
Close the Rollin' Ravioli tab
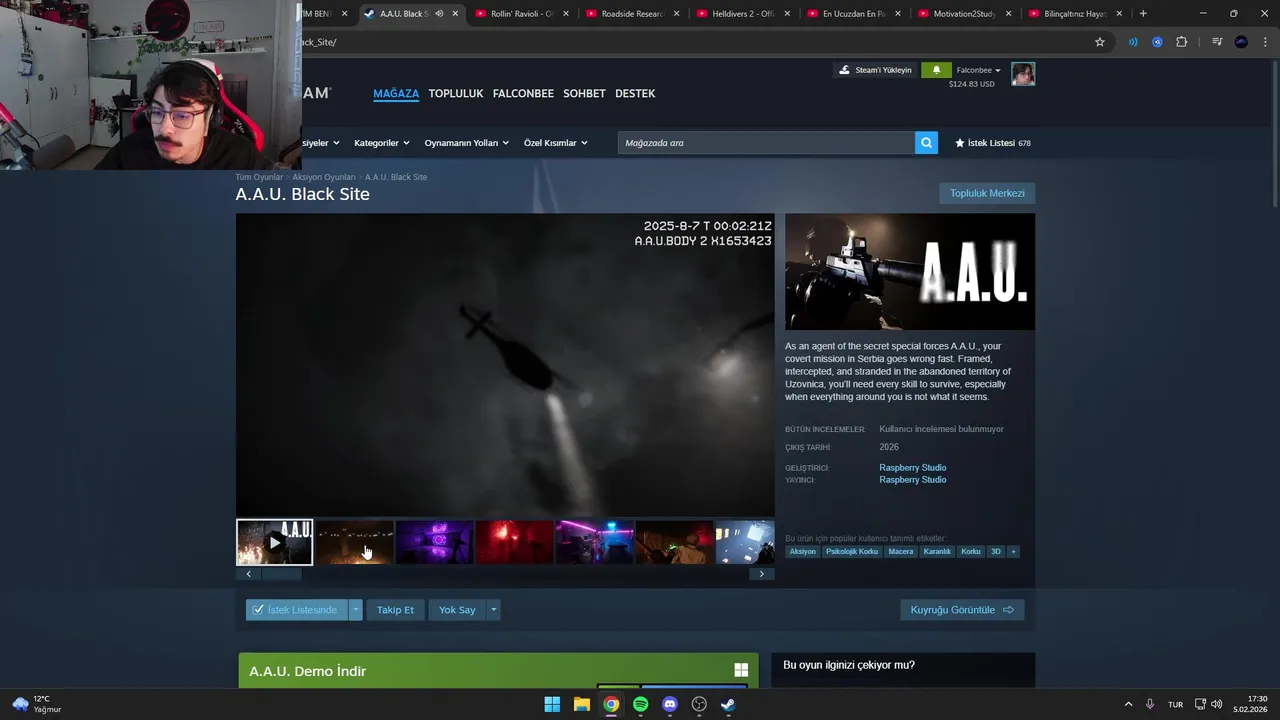566,14
